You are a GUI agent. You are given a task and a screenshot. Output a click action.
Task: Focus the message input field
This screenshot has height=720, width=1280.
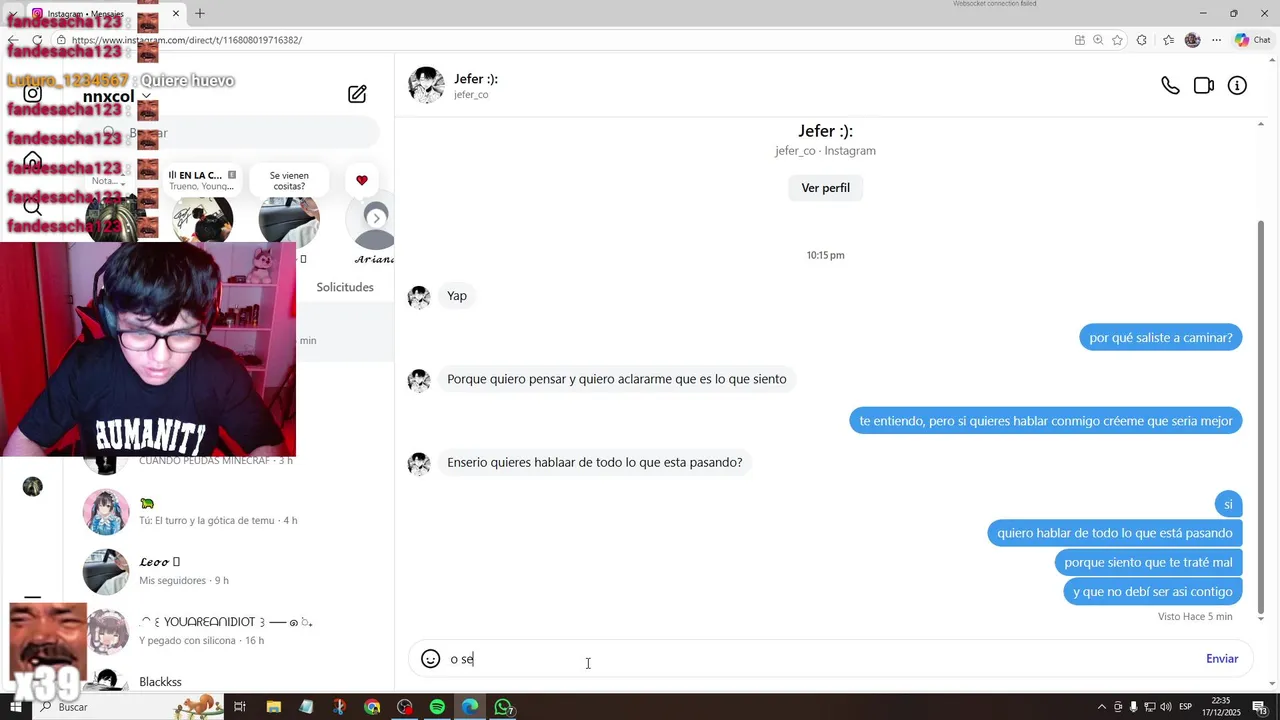(820, 659)
